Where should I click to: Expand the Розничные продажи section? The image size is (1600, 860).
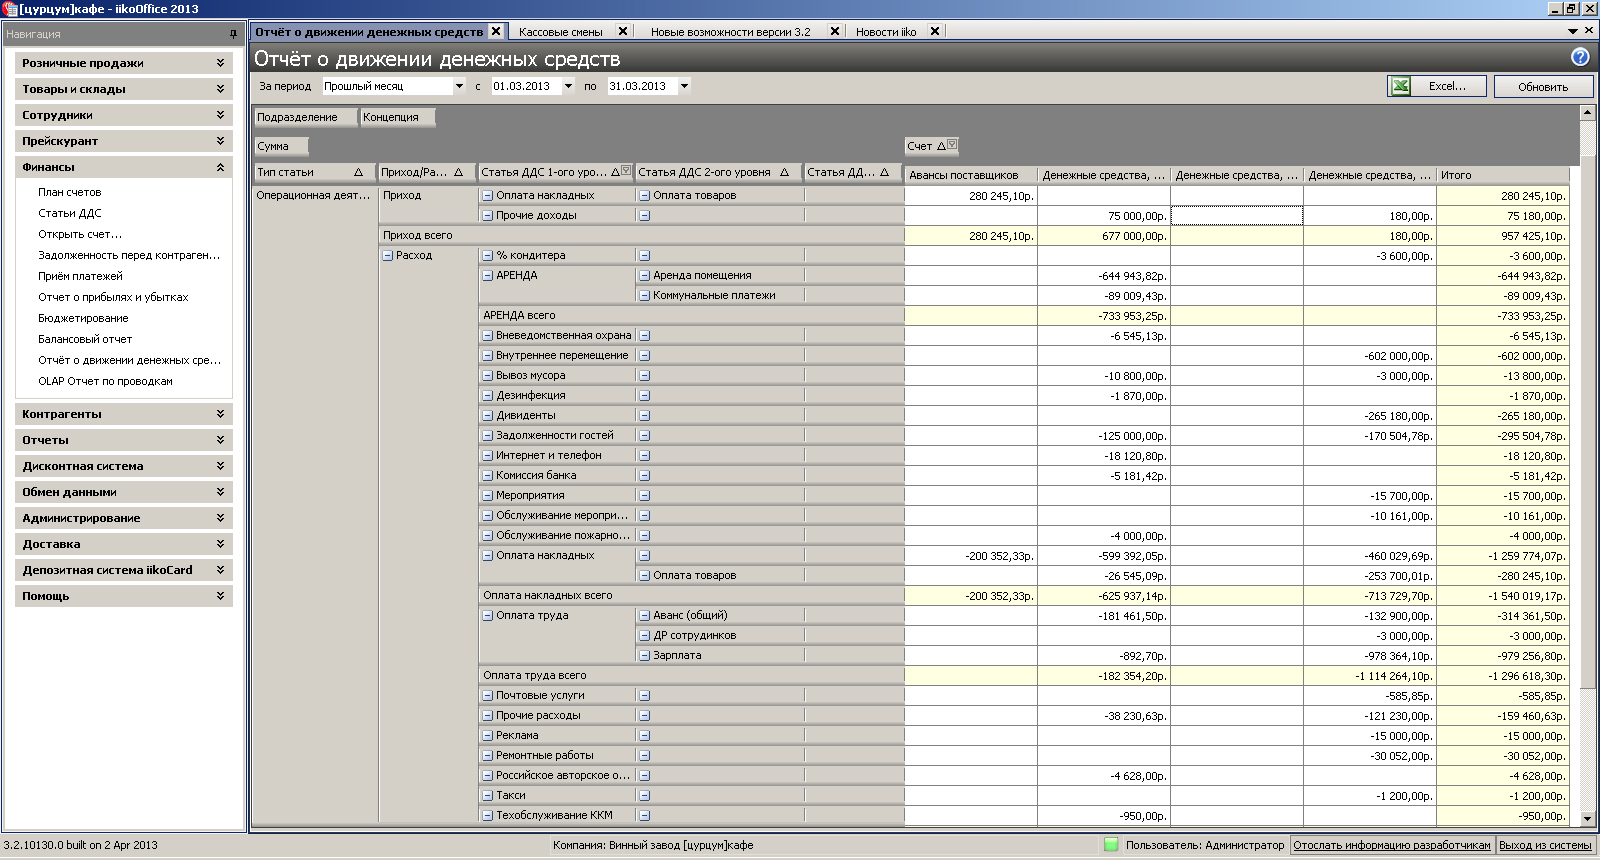(x=124, y=63)
